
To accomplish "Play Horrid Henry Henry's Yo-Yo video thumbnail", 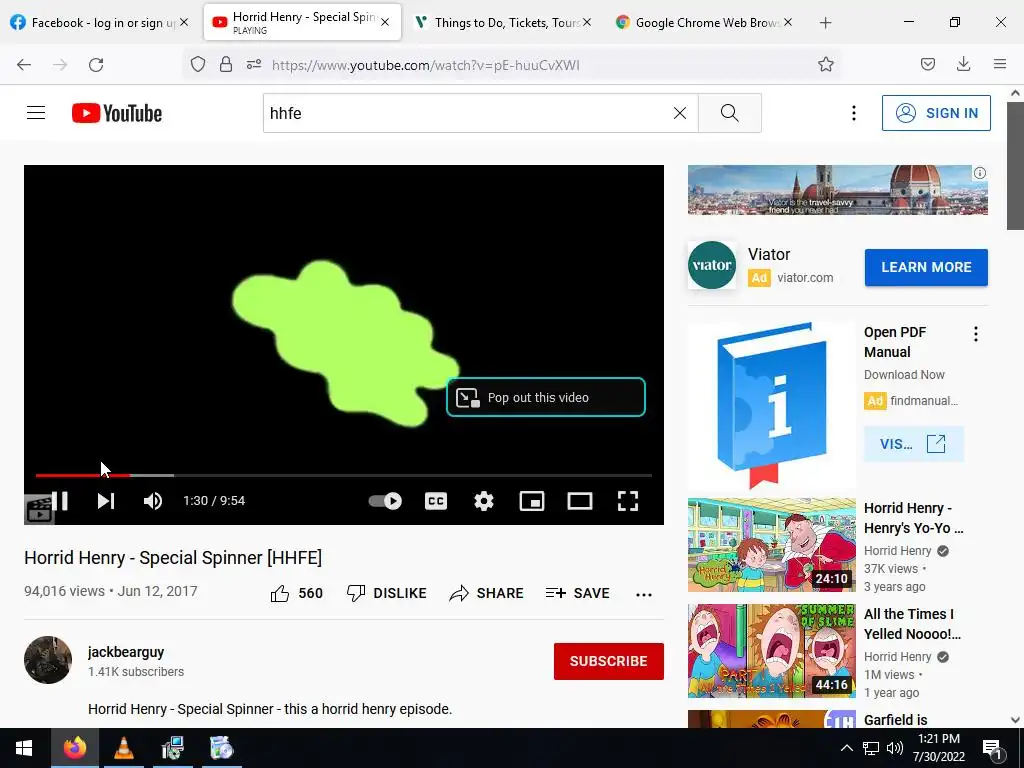I will point(771,545).
